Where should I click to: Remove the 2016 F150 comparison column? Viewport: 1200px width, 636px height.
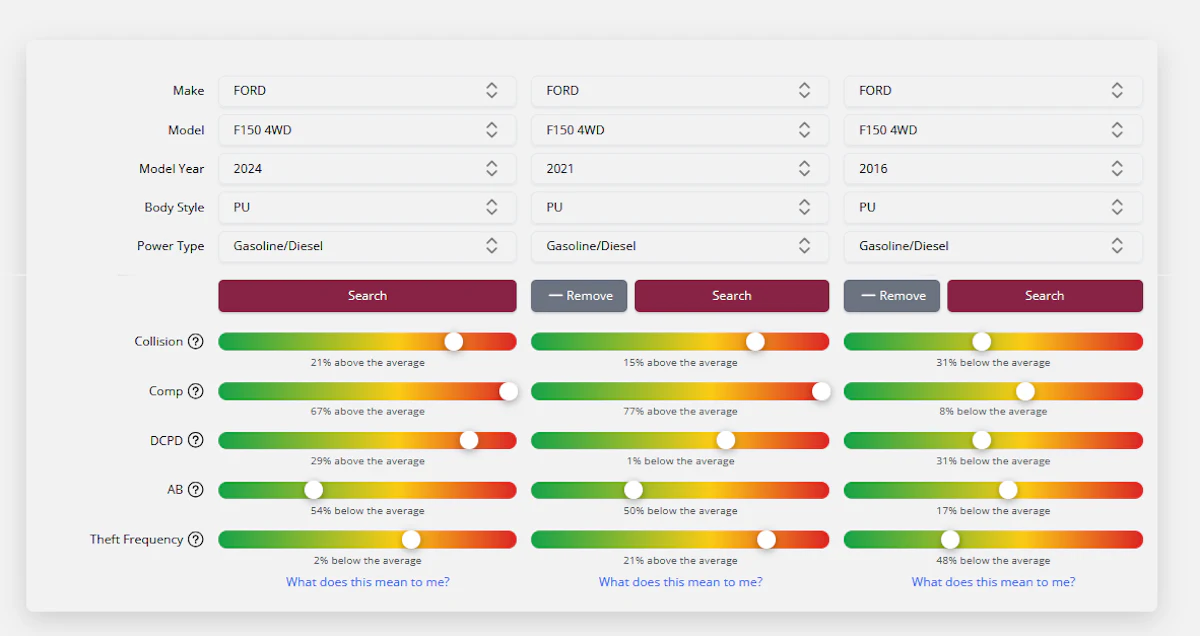pyautogui.click(x=892, y=296)
